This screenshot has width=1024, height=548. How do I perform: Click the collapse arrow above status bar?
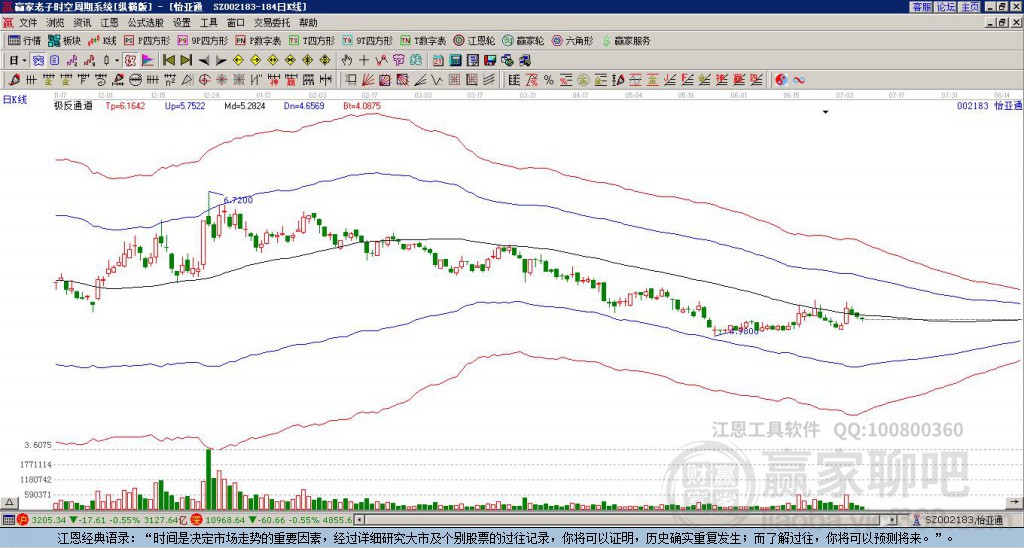(8, 503)
